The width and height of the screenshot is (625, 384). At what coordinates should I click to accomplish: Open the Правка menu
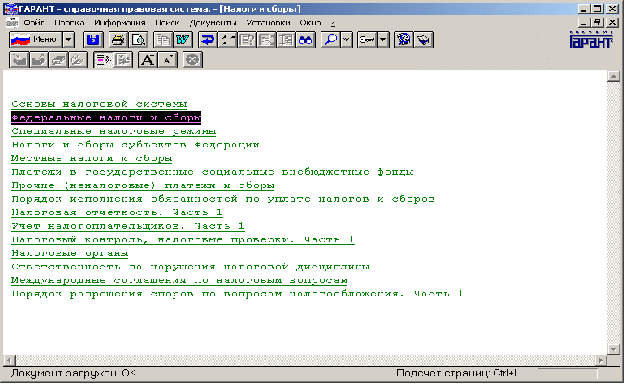(69, 23)
